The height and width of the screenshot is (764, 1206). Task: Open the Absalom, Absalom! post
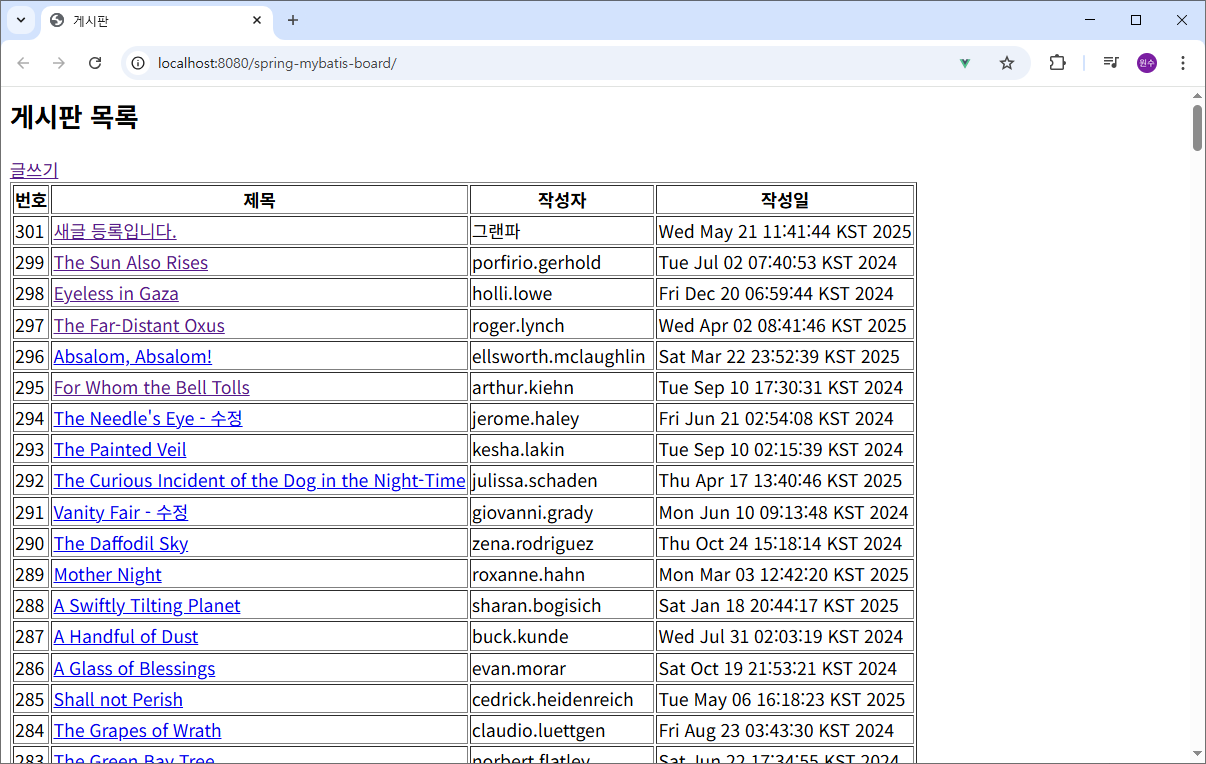click(x=132, y=356)
